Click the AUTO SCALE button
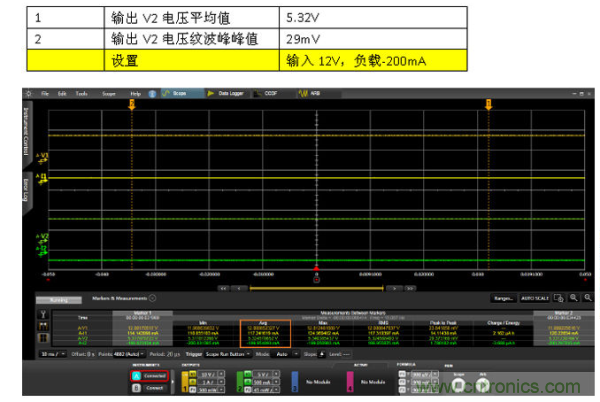 click(x=535, y=297)
